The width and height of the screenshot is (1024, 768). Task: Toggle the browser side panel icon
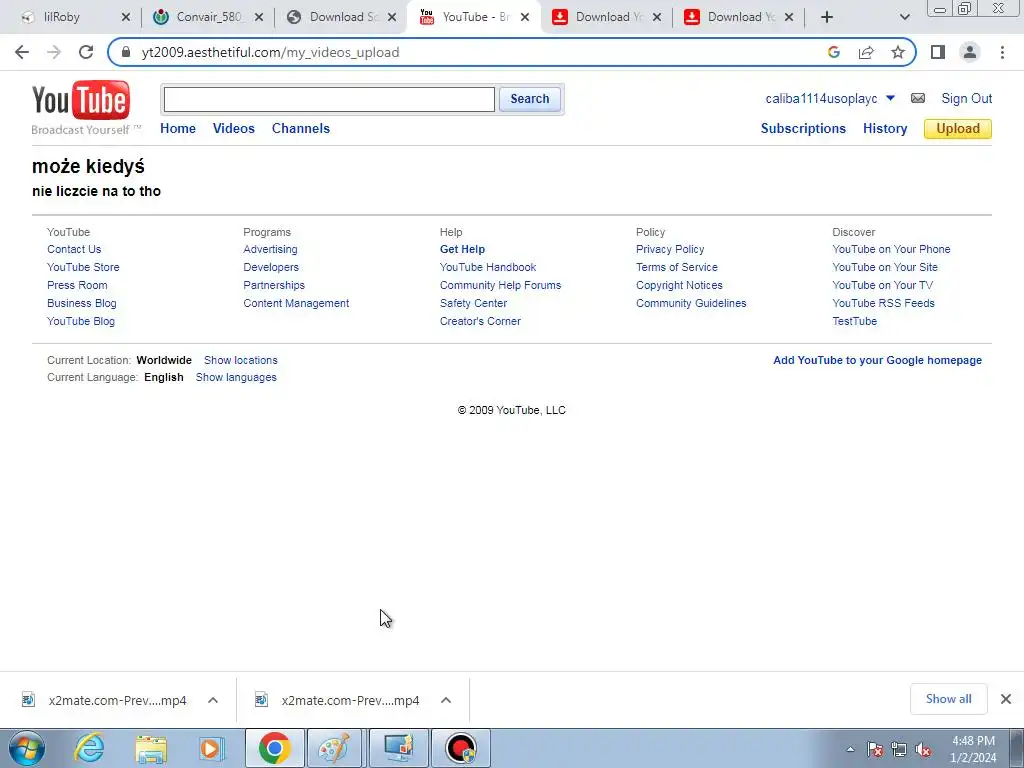coord(938,52)
